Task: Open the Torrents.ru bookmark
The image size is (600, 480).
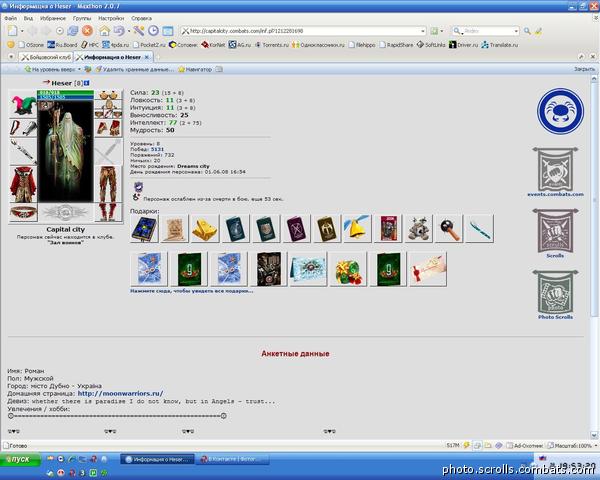Action: click(271, 45)
